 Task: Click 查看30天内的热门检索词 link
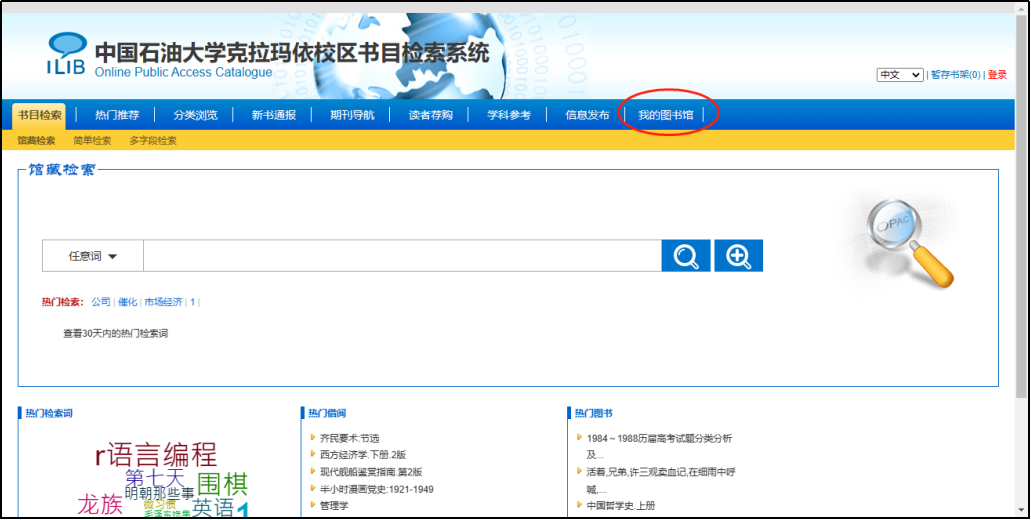[115, 333]
